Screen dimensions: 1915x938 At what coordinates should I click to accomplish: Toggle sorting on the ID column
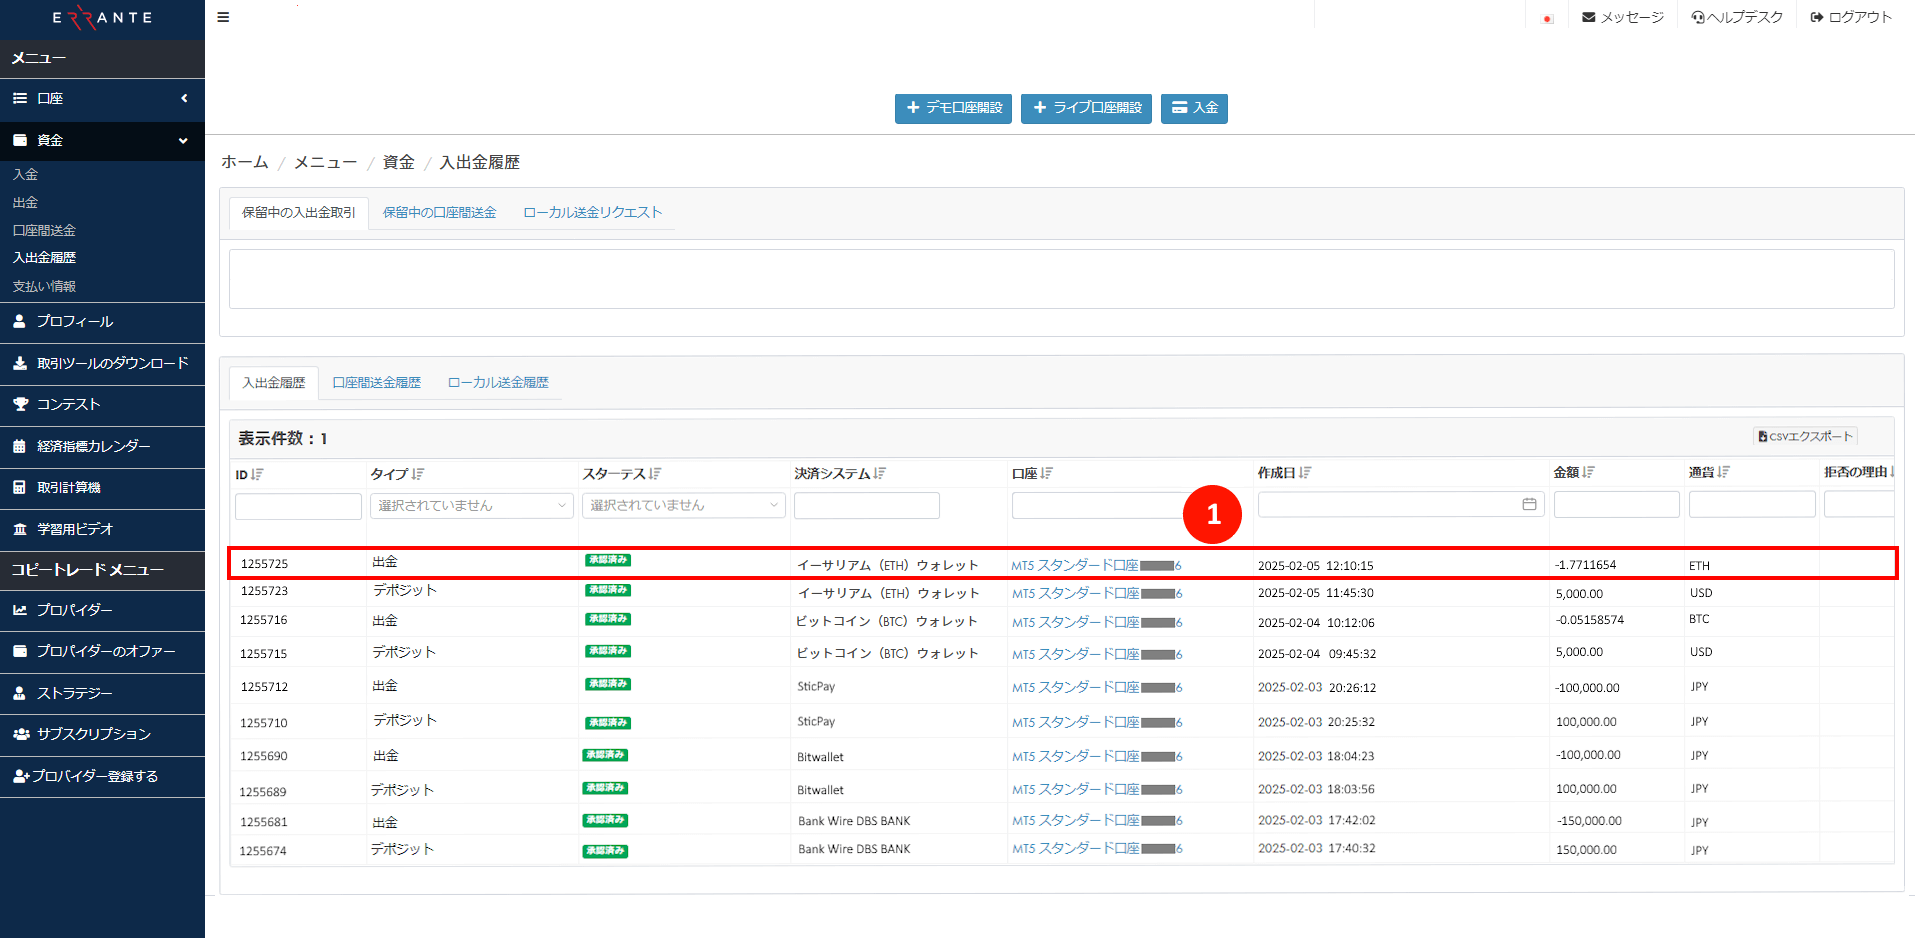pyautogui.click(x=258, y=473)
